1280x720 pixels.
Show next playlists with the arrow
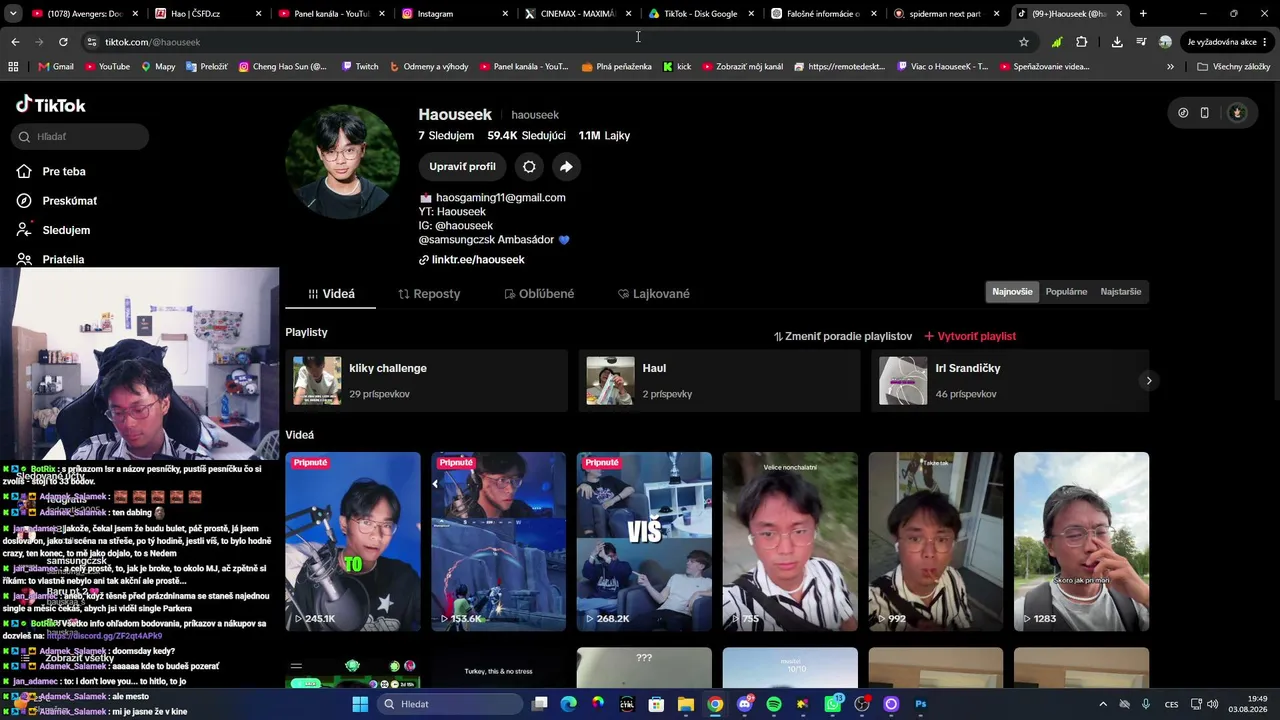tap(1149, 381)
